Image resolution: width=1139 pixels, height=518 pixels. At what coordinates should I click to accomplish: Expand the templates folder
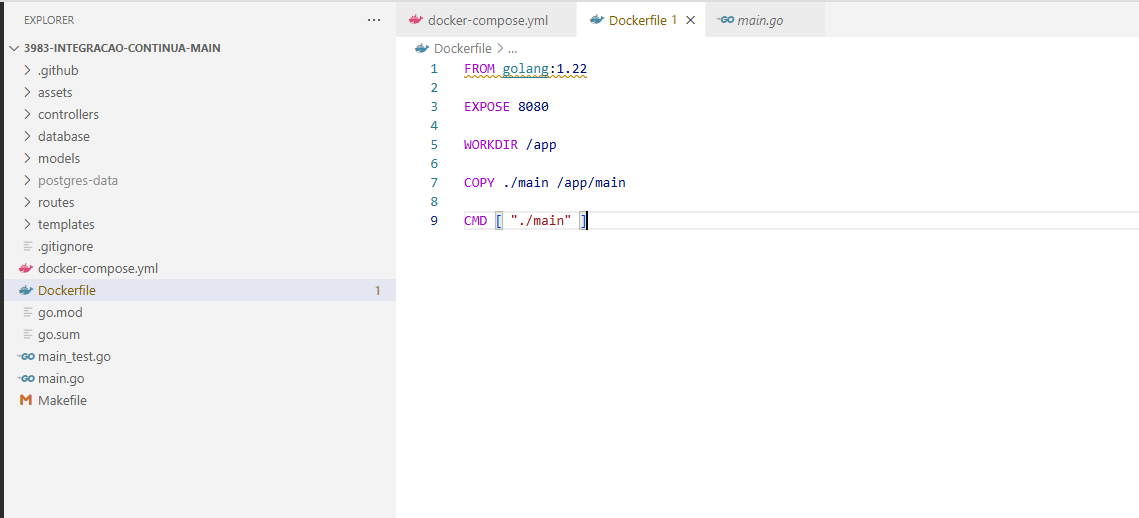pos(28,224)
